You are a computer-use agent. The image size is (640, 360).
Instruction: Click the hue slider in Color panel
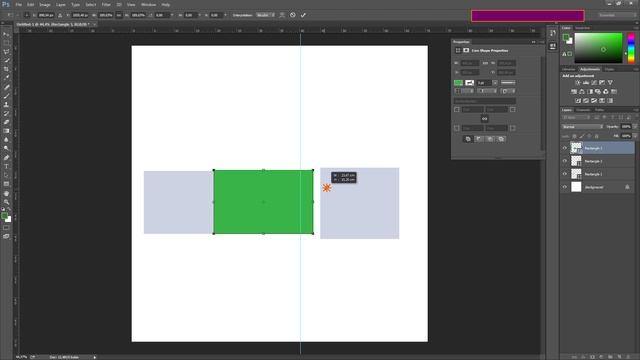click(x=631, y=48)
